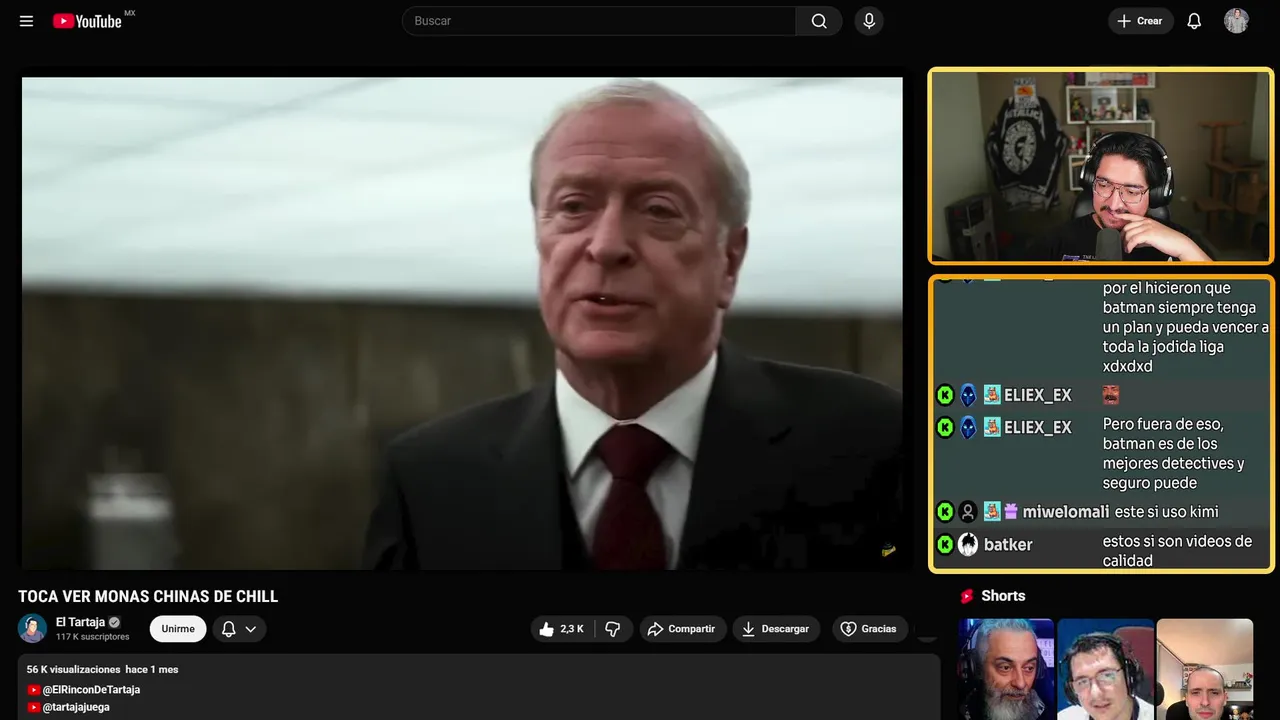Like the video with 2,3 K
Screen dimensions: 1280x720
click(562, 629)
